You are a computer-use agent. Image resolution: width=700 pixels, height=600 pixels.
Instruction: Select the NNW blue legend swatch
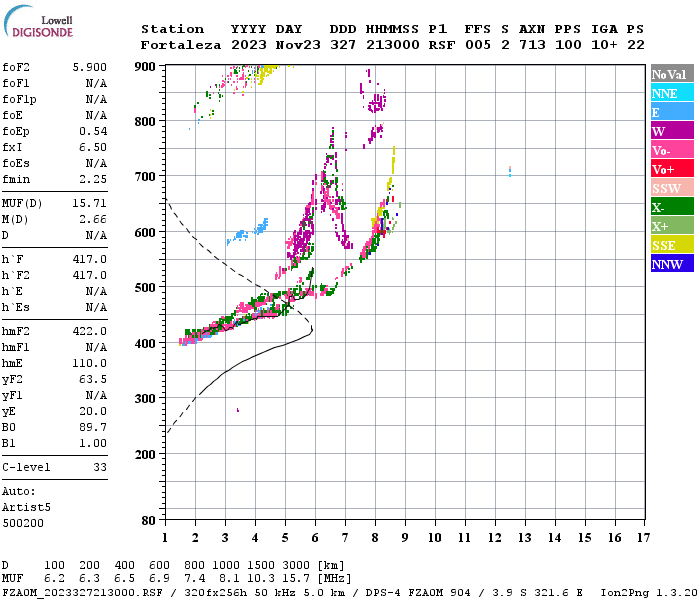(x=672, y=263)
